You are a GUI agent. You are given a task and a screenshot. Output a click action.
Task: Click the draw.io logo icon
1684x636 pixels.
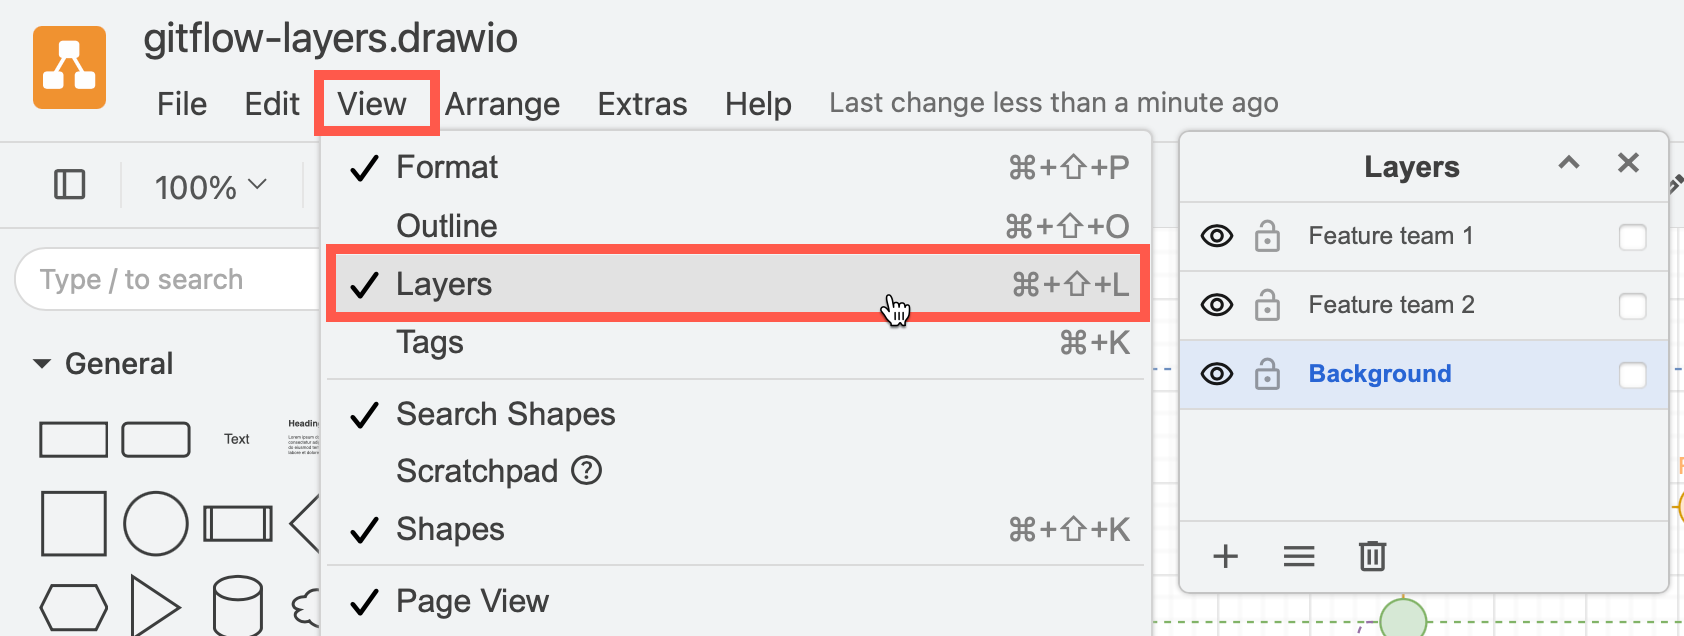(x=68, y=66)
